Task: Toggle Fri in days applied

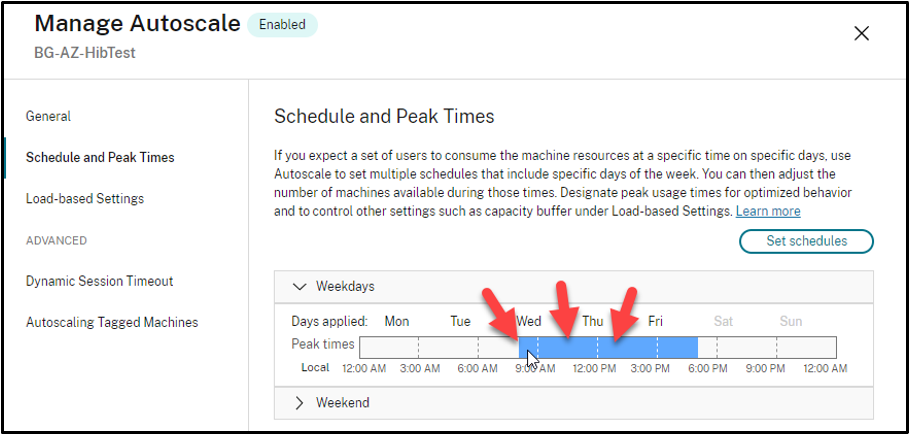Action: 655,321
